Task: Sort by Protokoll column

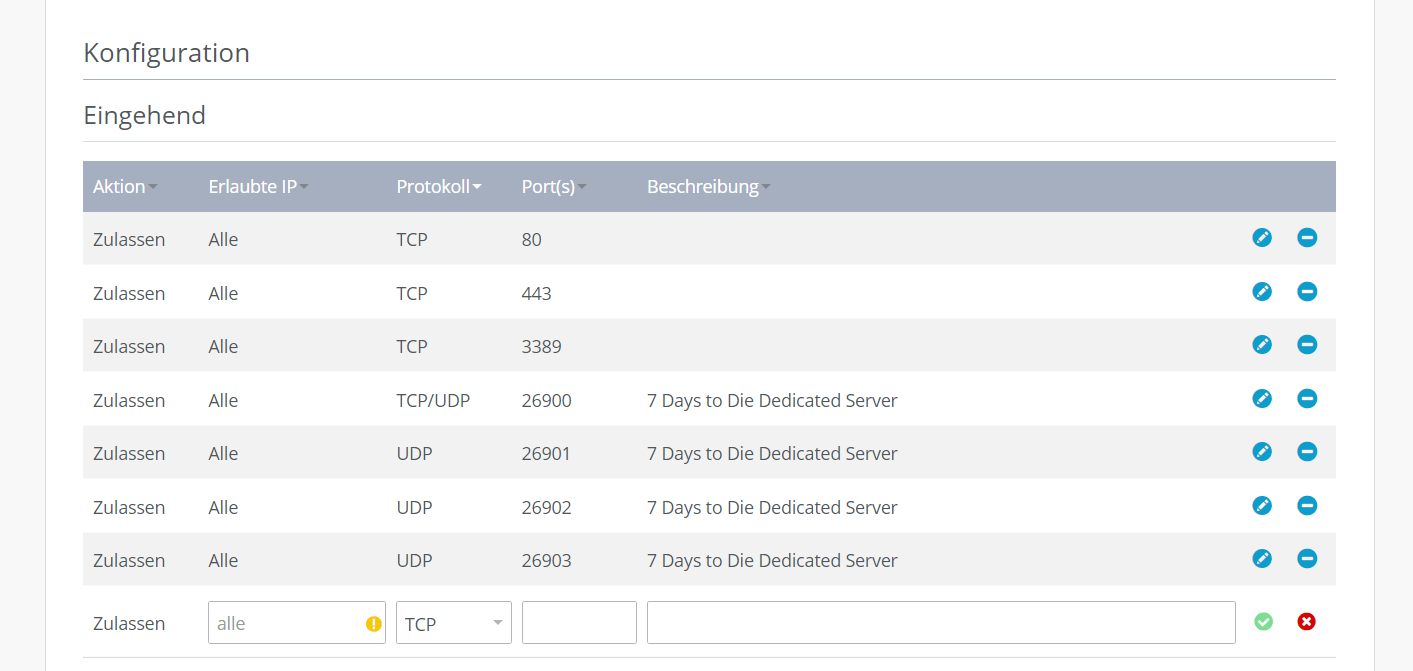Action: (439, 187)
